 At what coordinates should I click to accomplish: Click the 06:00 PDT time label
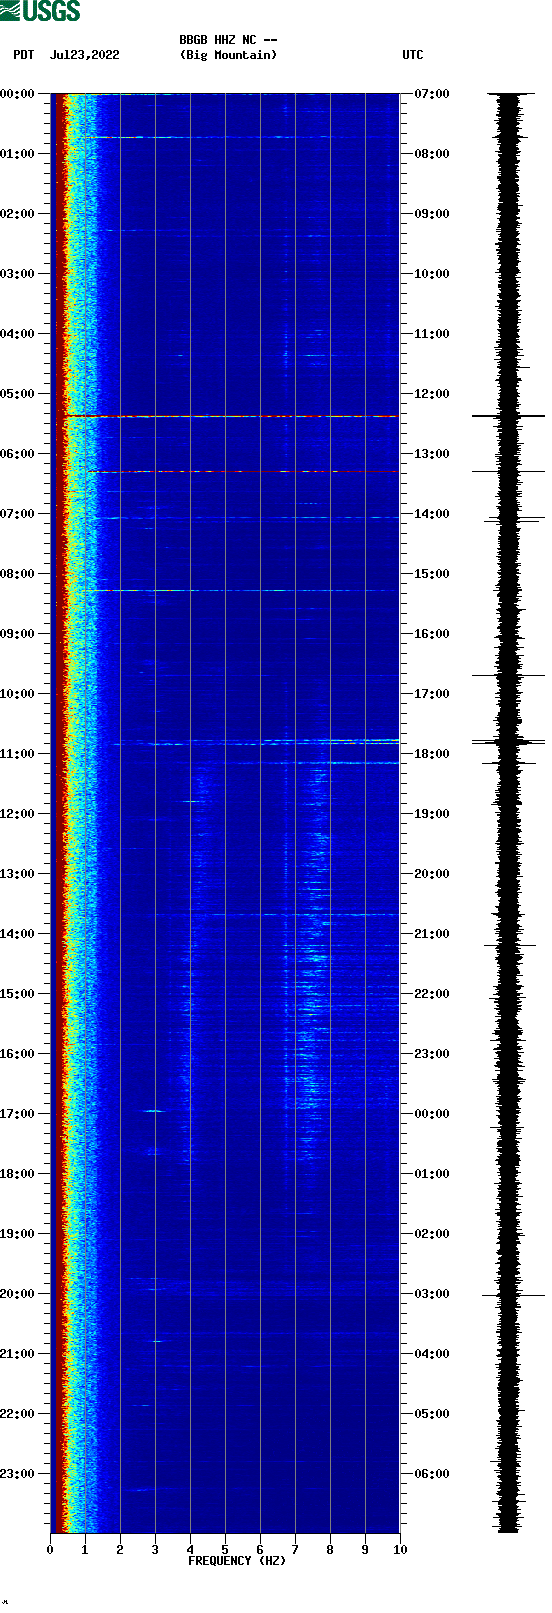pyautogui.click(x=17, y=454)
